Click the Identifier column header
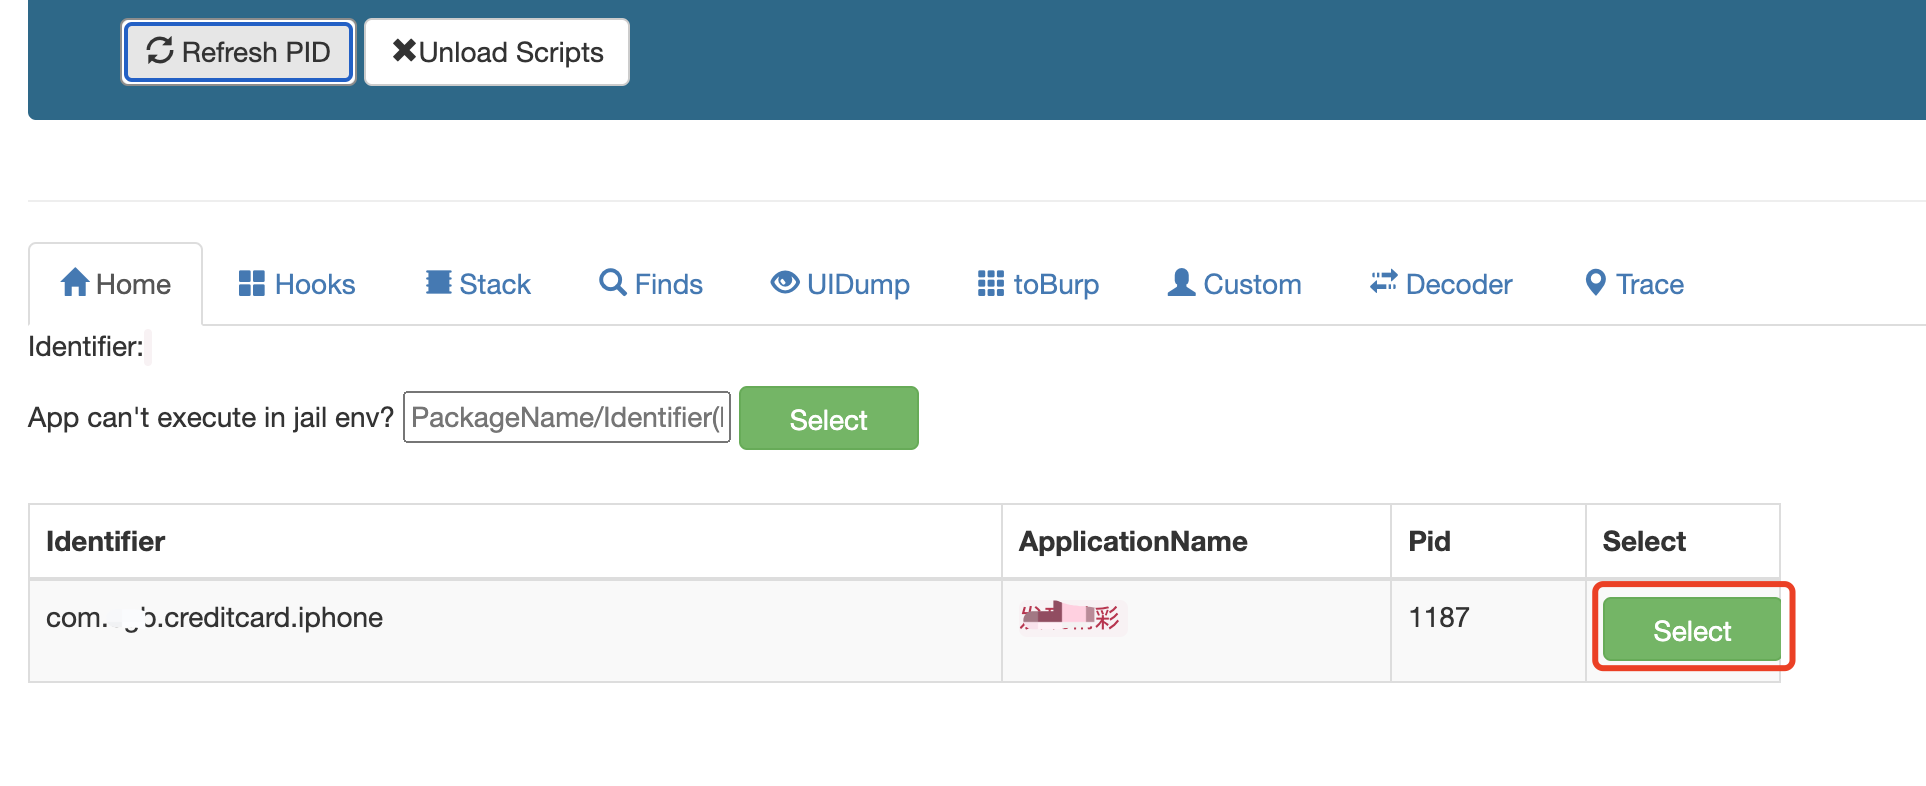Screen dimensions: 1926x786 pyautogui.click(x=106, y=541)
